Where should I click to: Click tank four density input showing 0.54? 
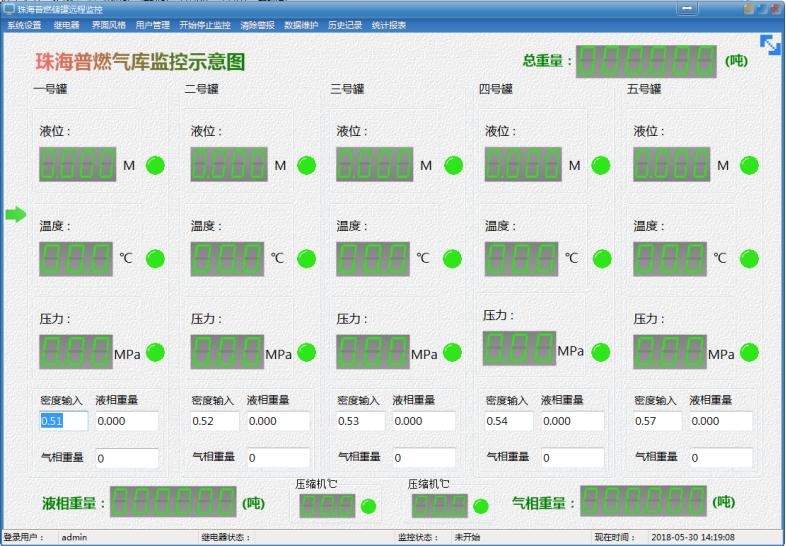coord(509,421)
